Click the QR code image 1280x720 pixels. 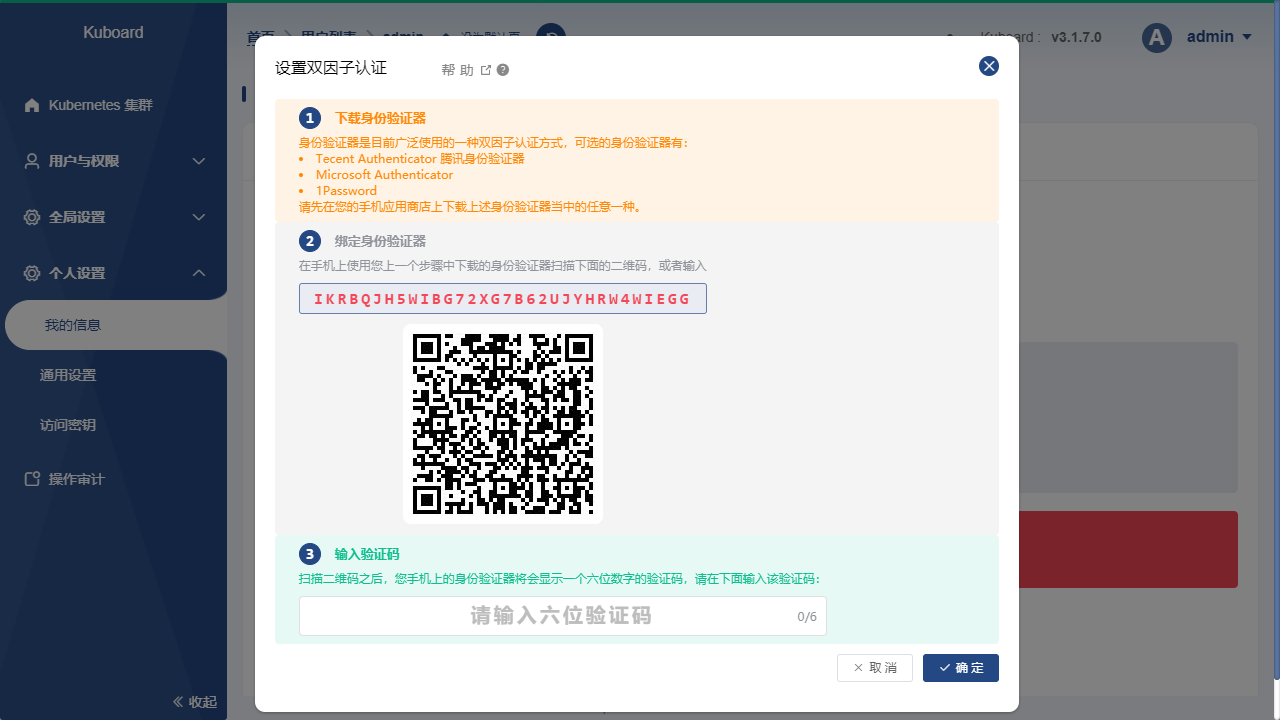click(x=503, y=424)
